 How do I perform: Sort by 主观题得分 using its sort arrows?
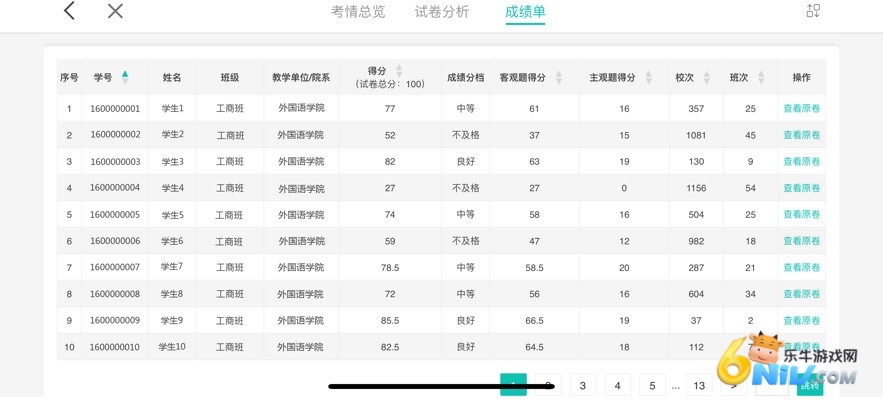648,78
